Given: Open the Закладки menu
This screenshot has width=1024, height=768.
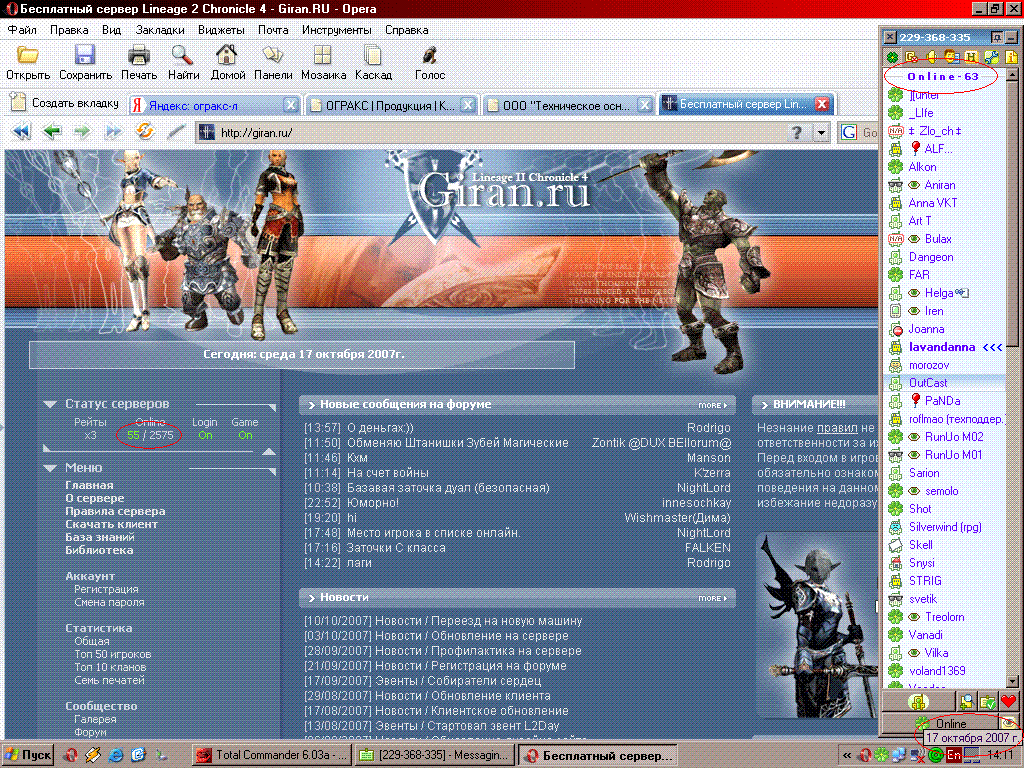Looking at the screenshot, I should point(160,30).
